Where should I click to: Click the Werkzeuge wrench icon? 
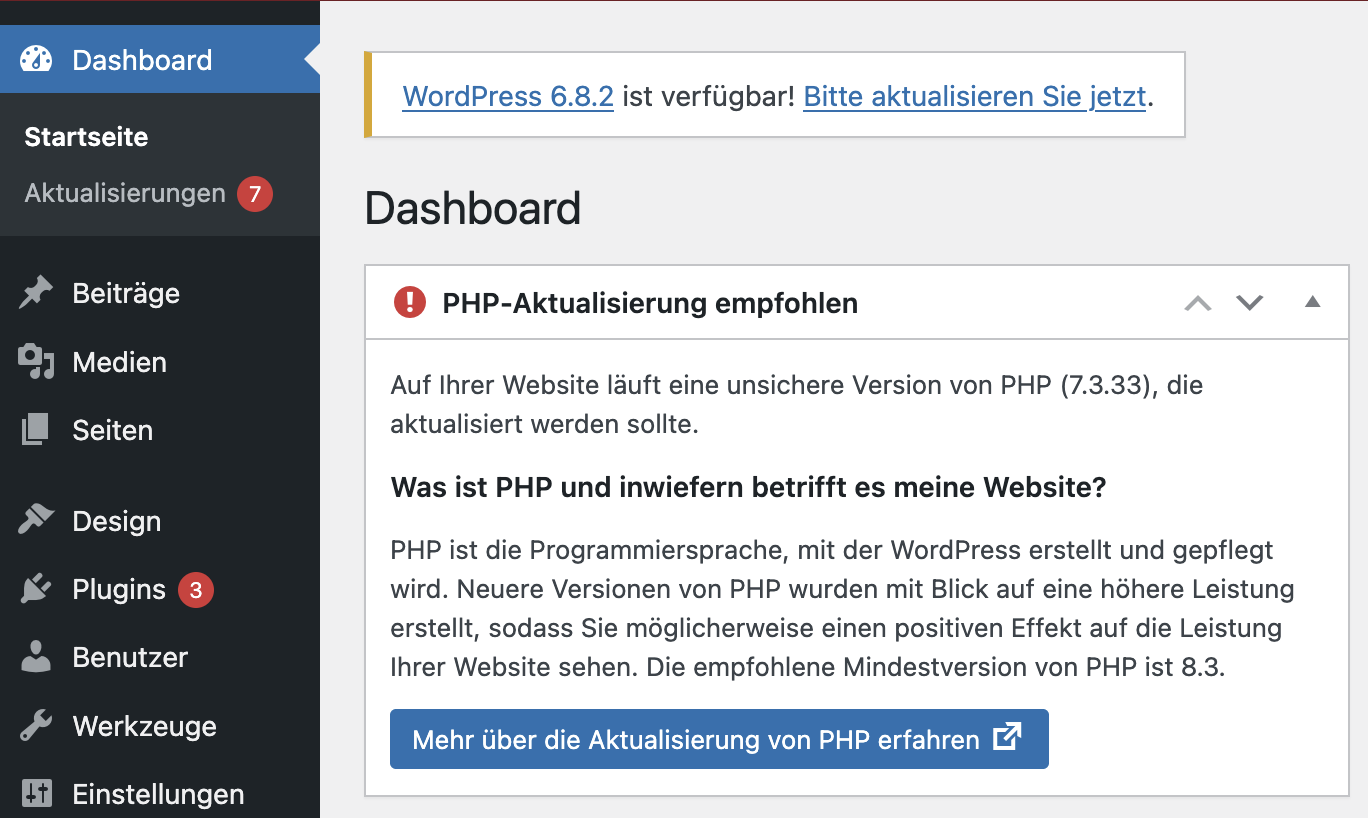36,726
